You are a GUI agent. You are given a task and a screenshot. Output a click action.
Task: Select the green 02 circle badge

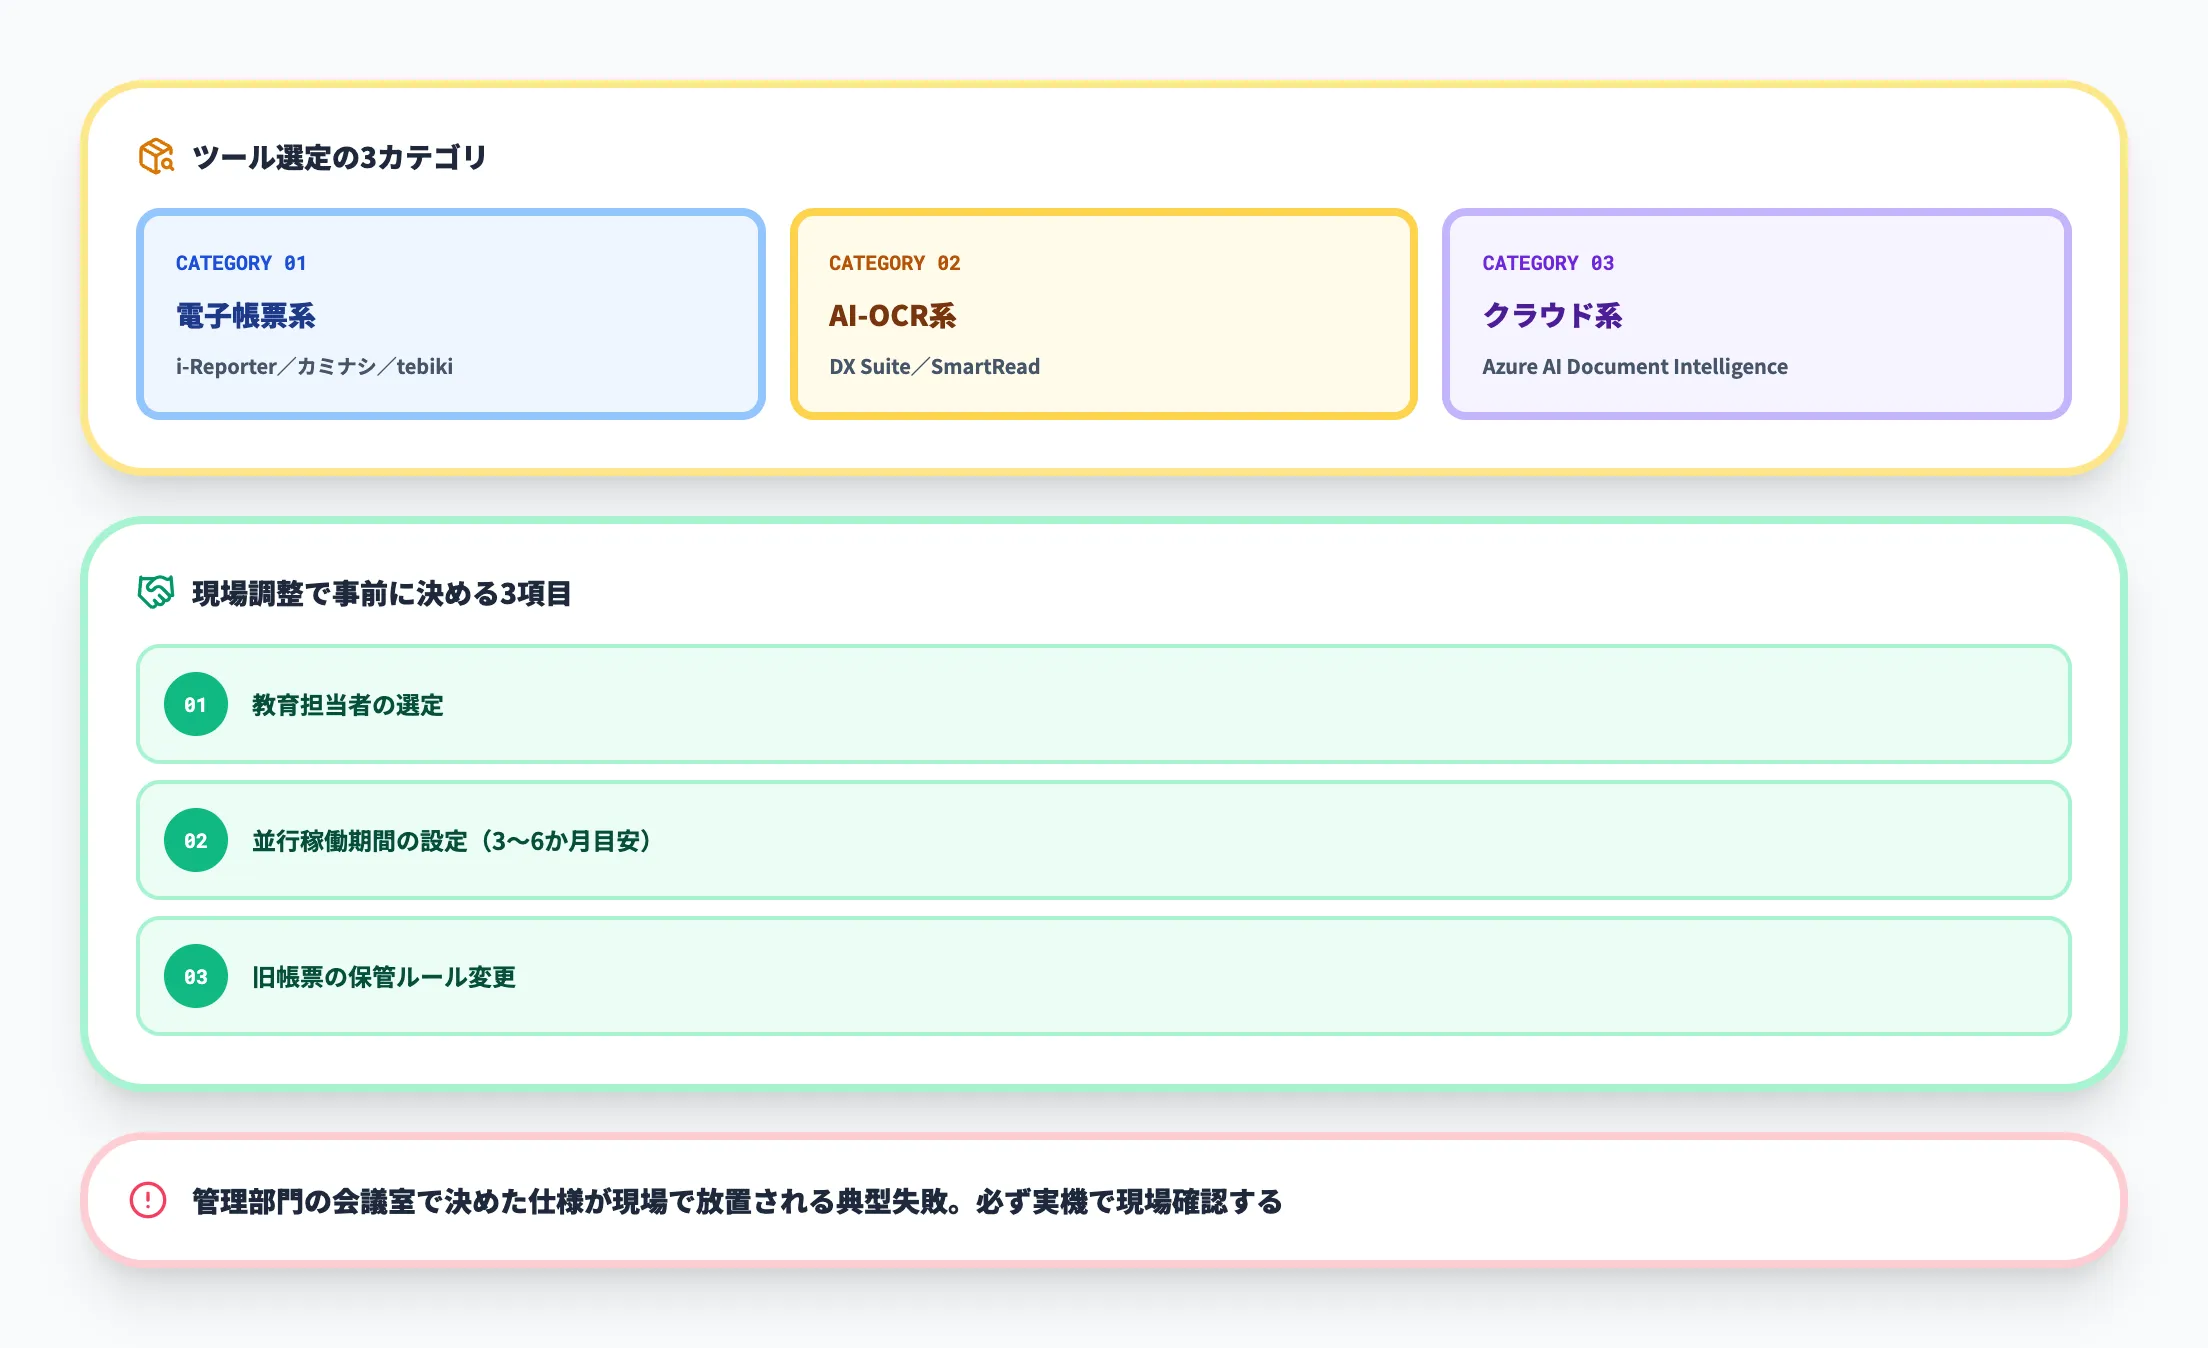196,841
